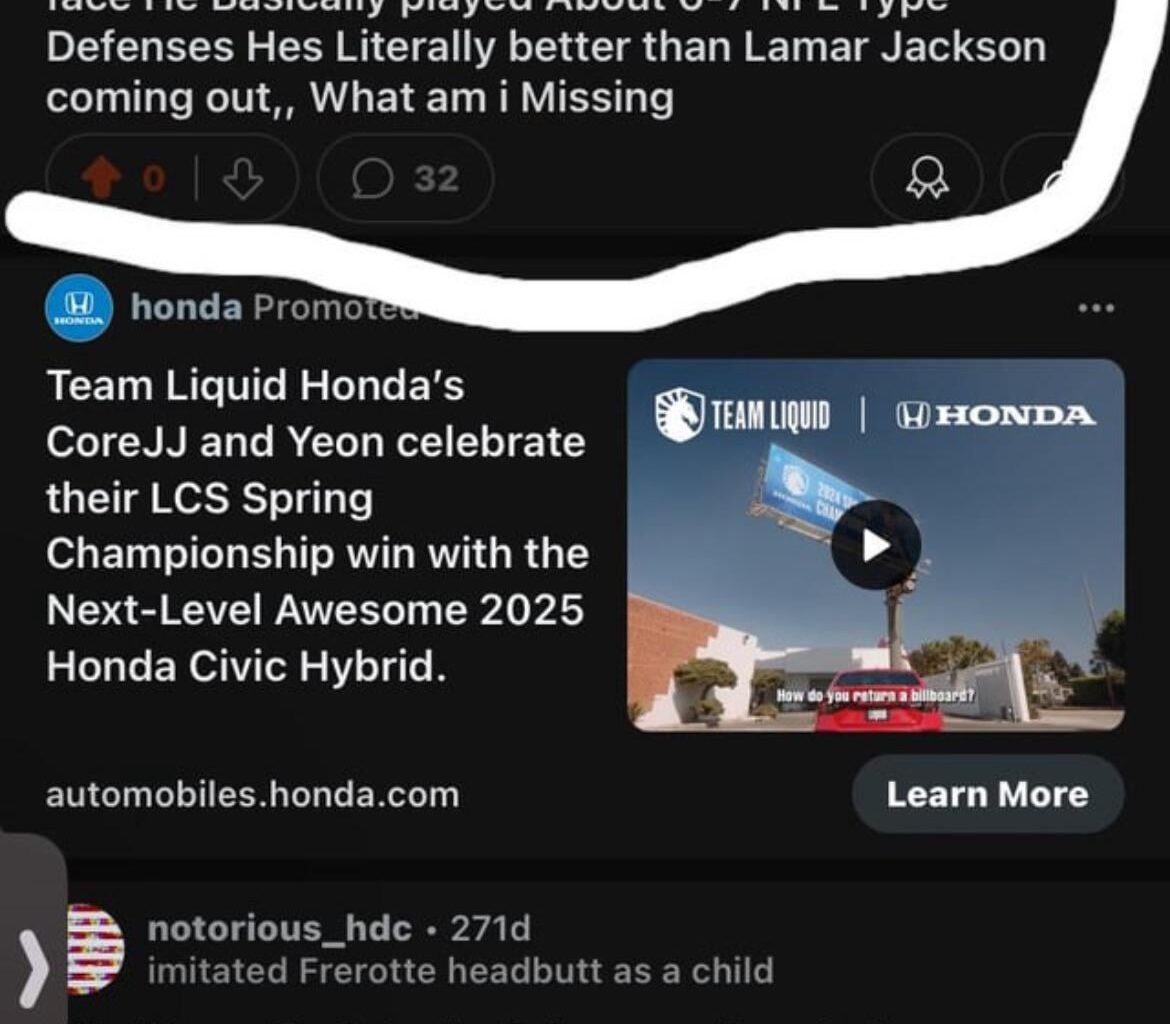The height and width of the screenshot is (1024, 1170).
Task: Open the Honda ad video thumbnail
Action: click(x=875, y=546)
